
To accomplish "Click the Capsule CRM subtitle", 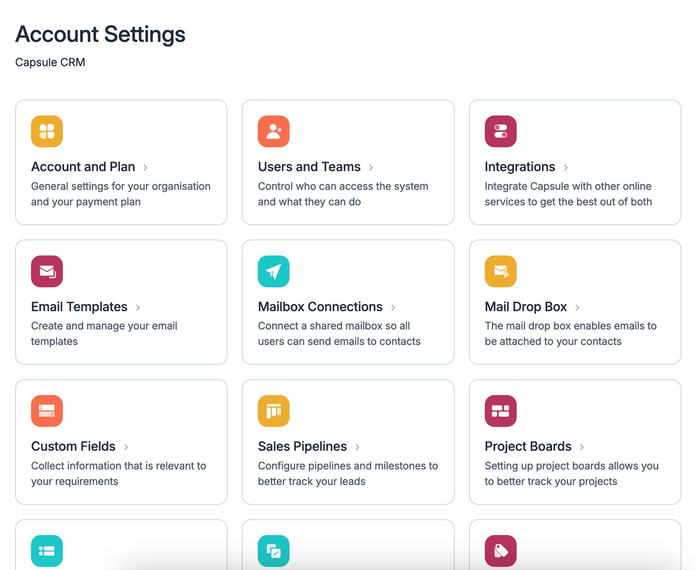I will (x=50, y=62).
